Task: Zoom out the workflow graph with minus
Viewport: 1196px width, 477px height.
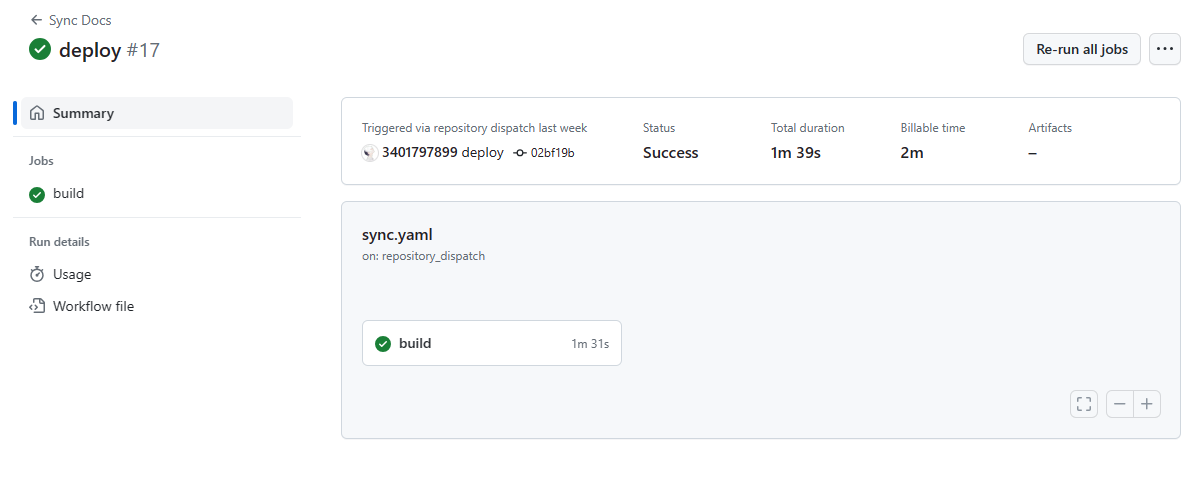Action: click(x=1120, y=404)
